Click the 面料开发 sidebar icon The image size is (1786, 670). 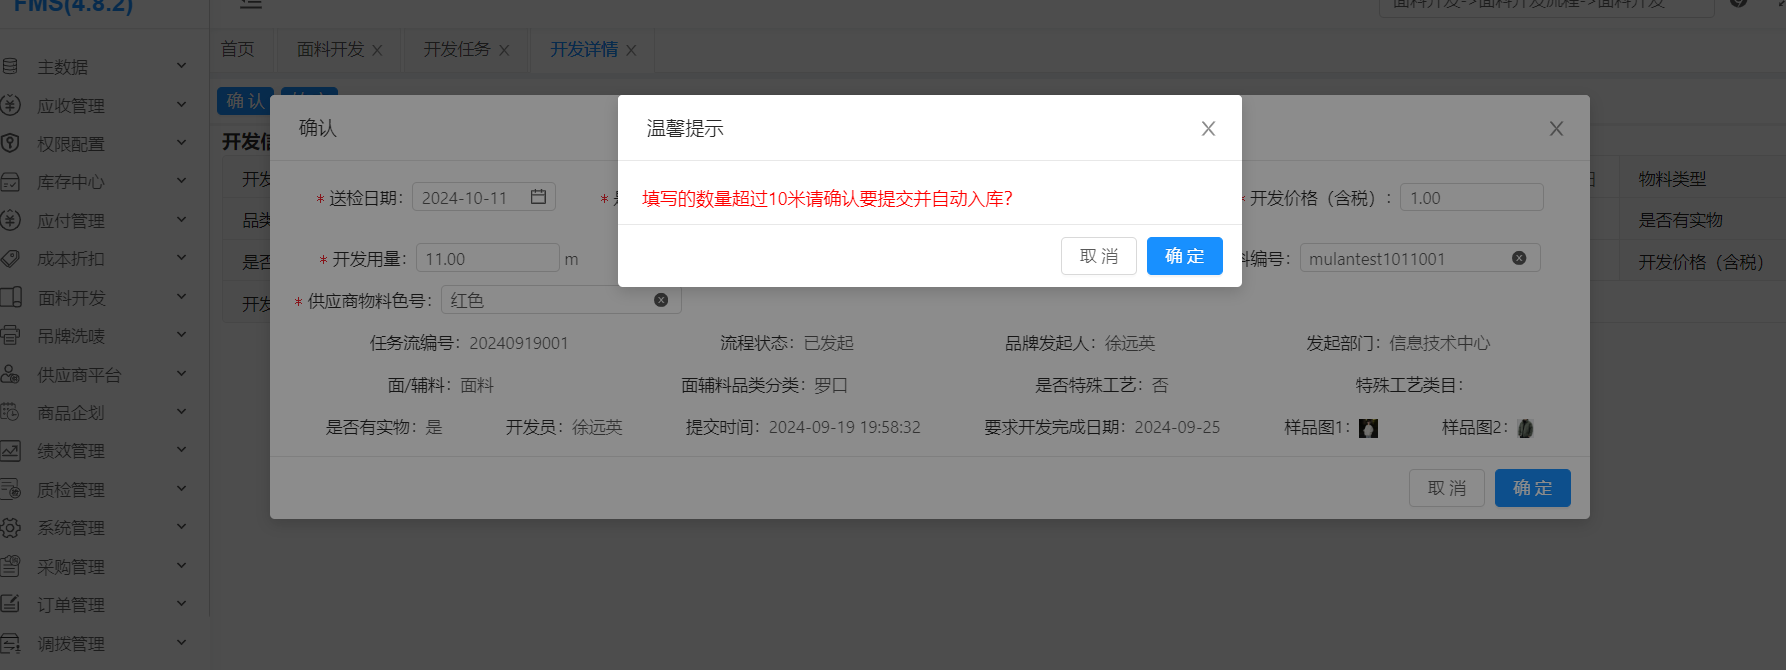(x=10, y=297)
